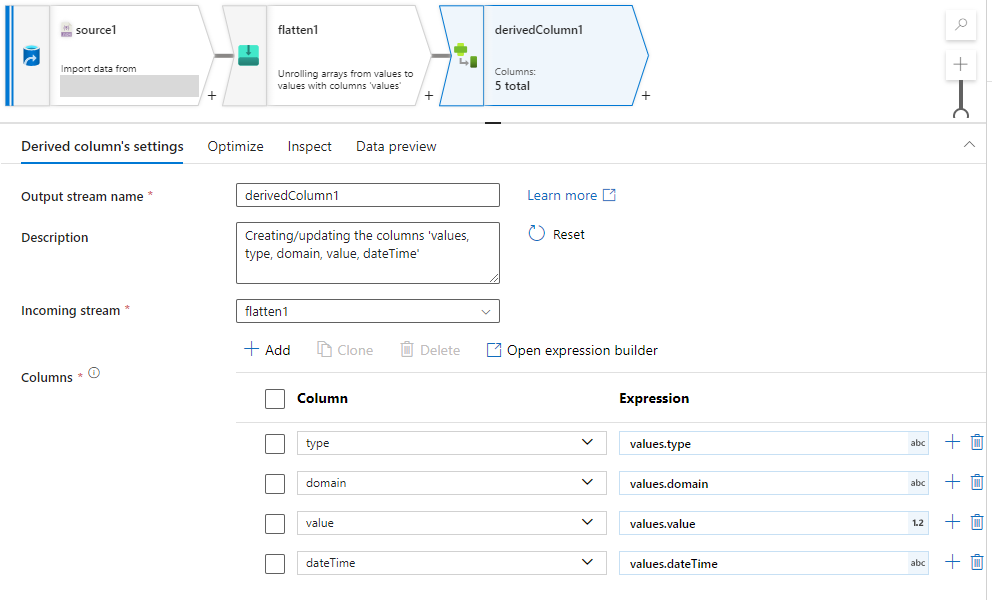Click the trash icon for dateTime row
Viewport: 992px width, 600px height.
click(x=977, y=563)
